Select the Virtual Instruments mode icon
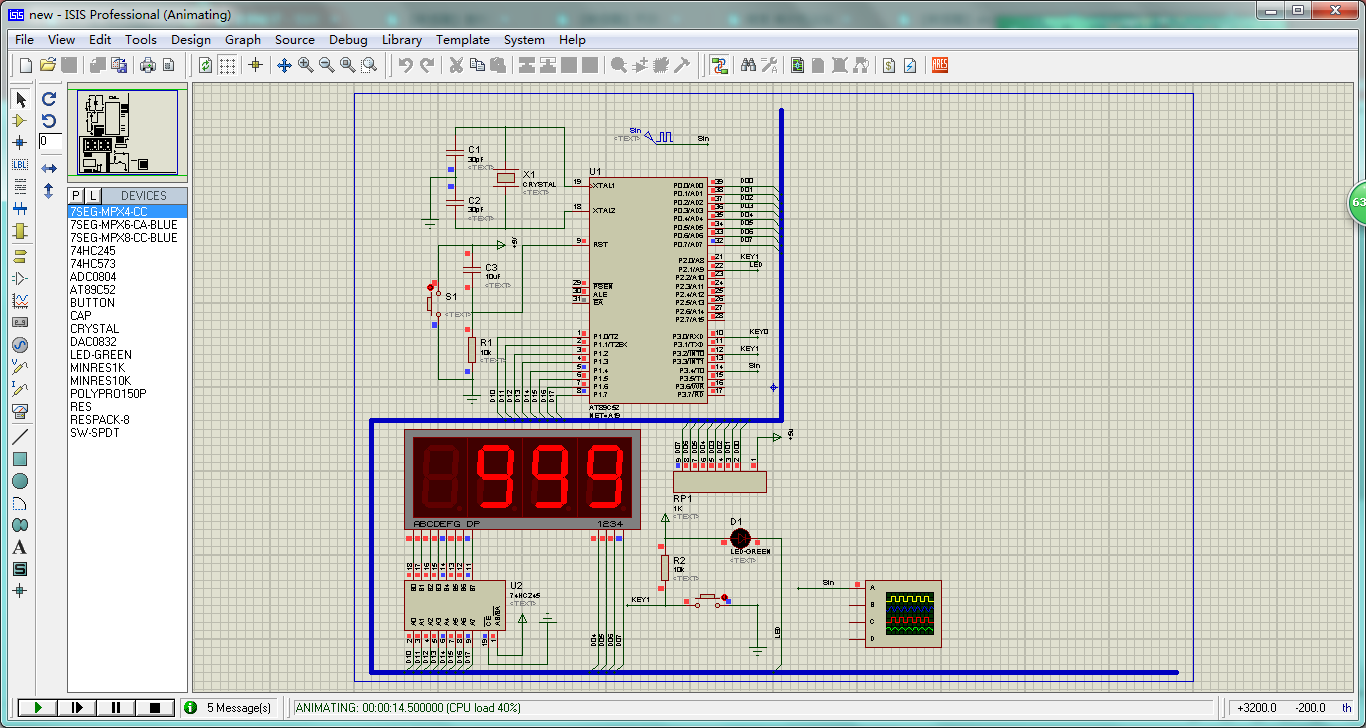 20,411
